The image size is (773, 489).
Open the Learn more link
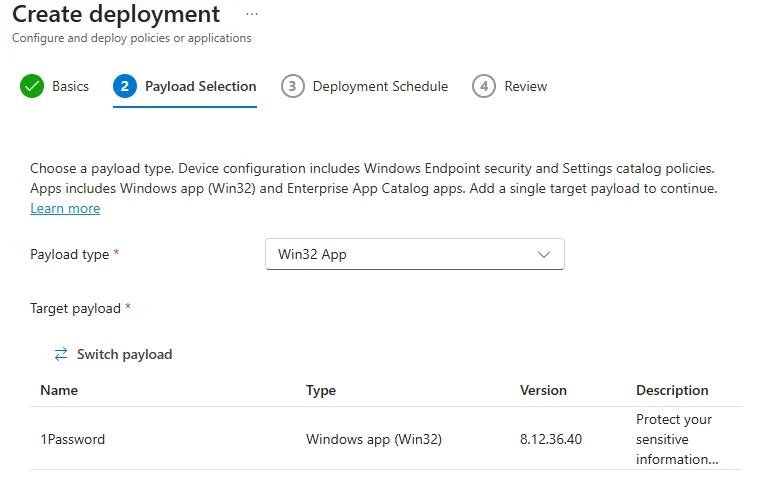(x=65, y=209)
